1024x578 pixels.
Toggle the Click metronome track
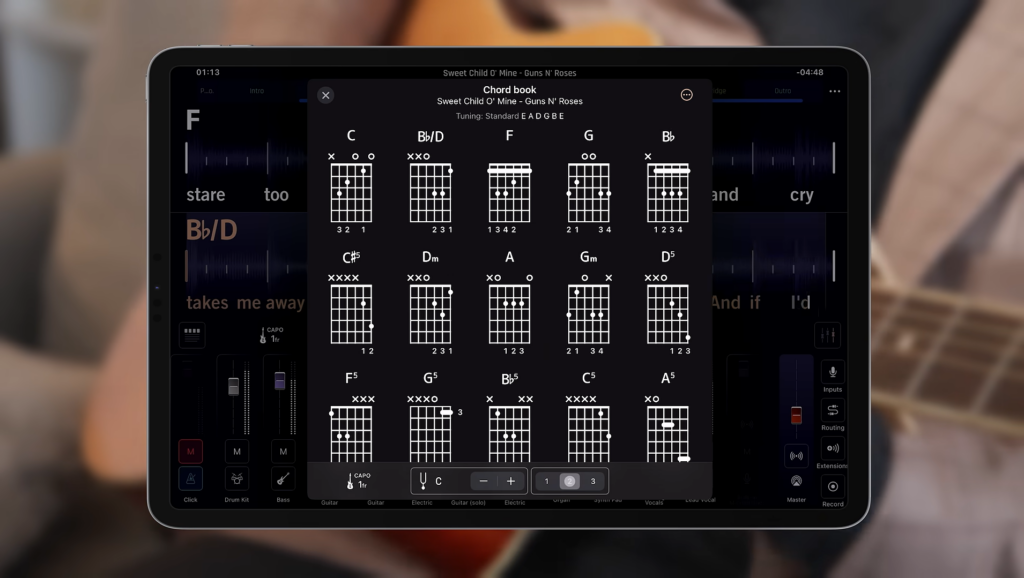pos(191,479)
